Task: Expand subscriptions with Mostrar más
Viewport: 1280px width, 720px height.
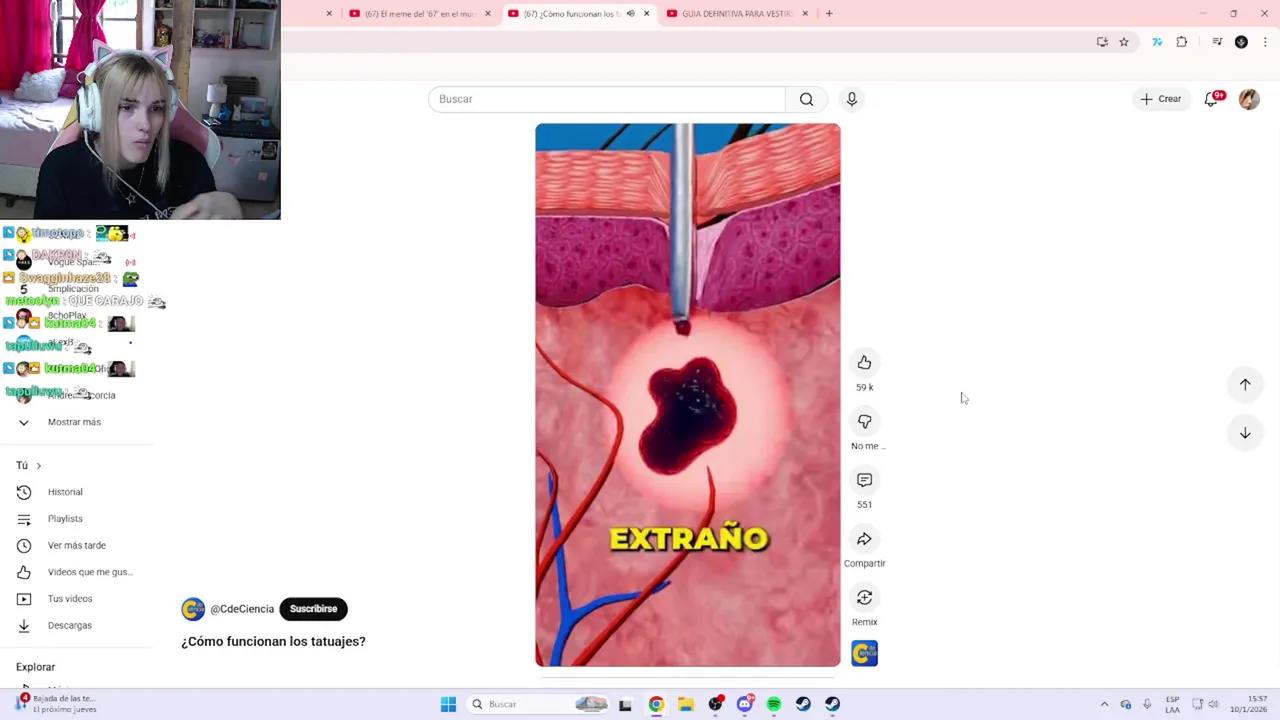Action: 76,422
